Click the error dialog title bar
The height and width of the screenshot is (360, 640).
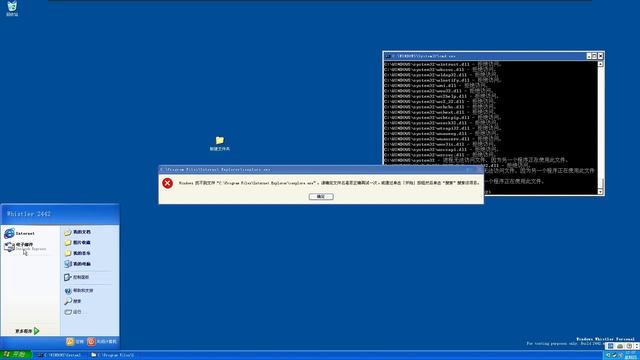[321, 169]
